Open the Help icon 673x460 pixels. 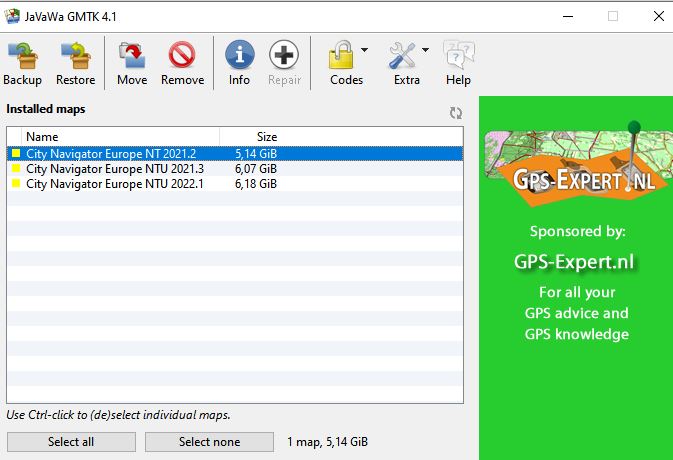tap(458, 55)
